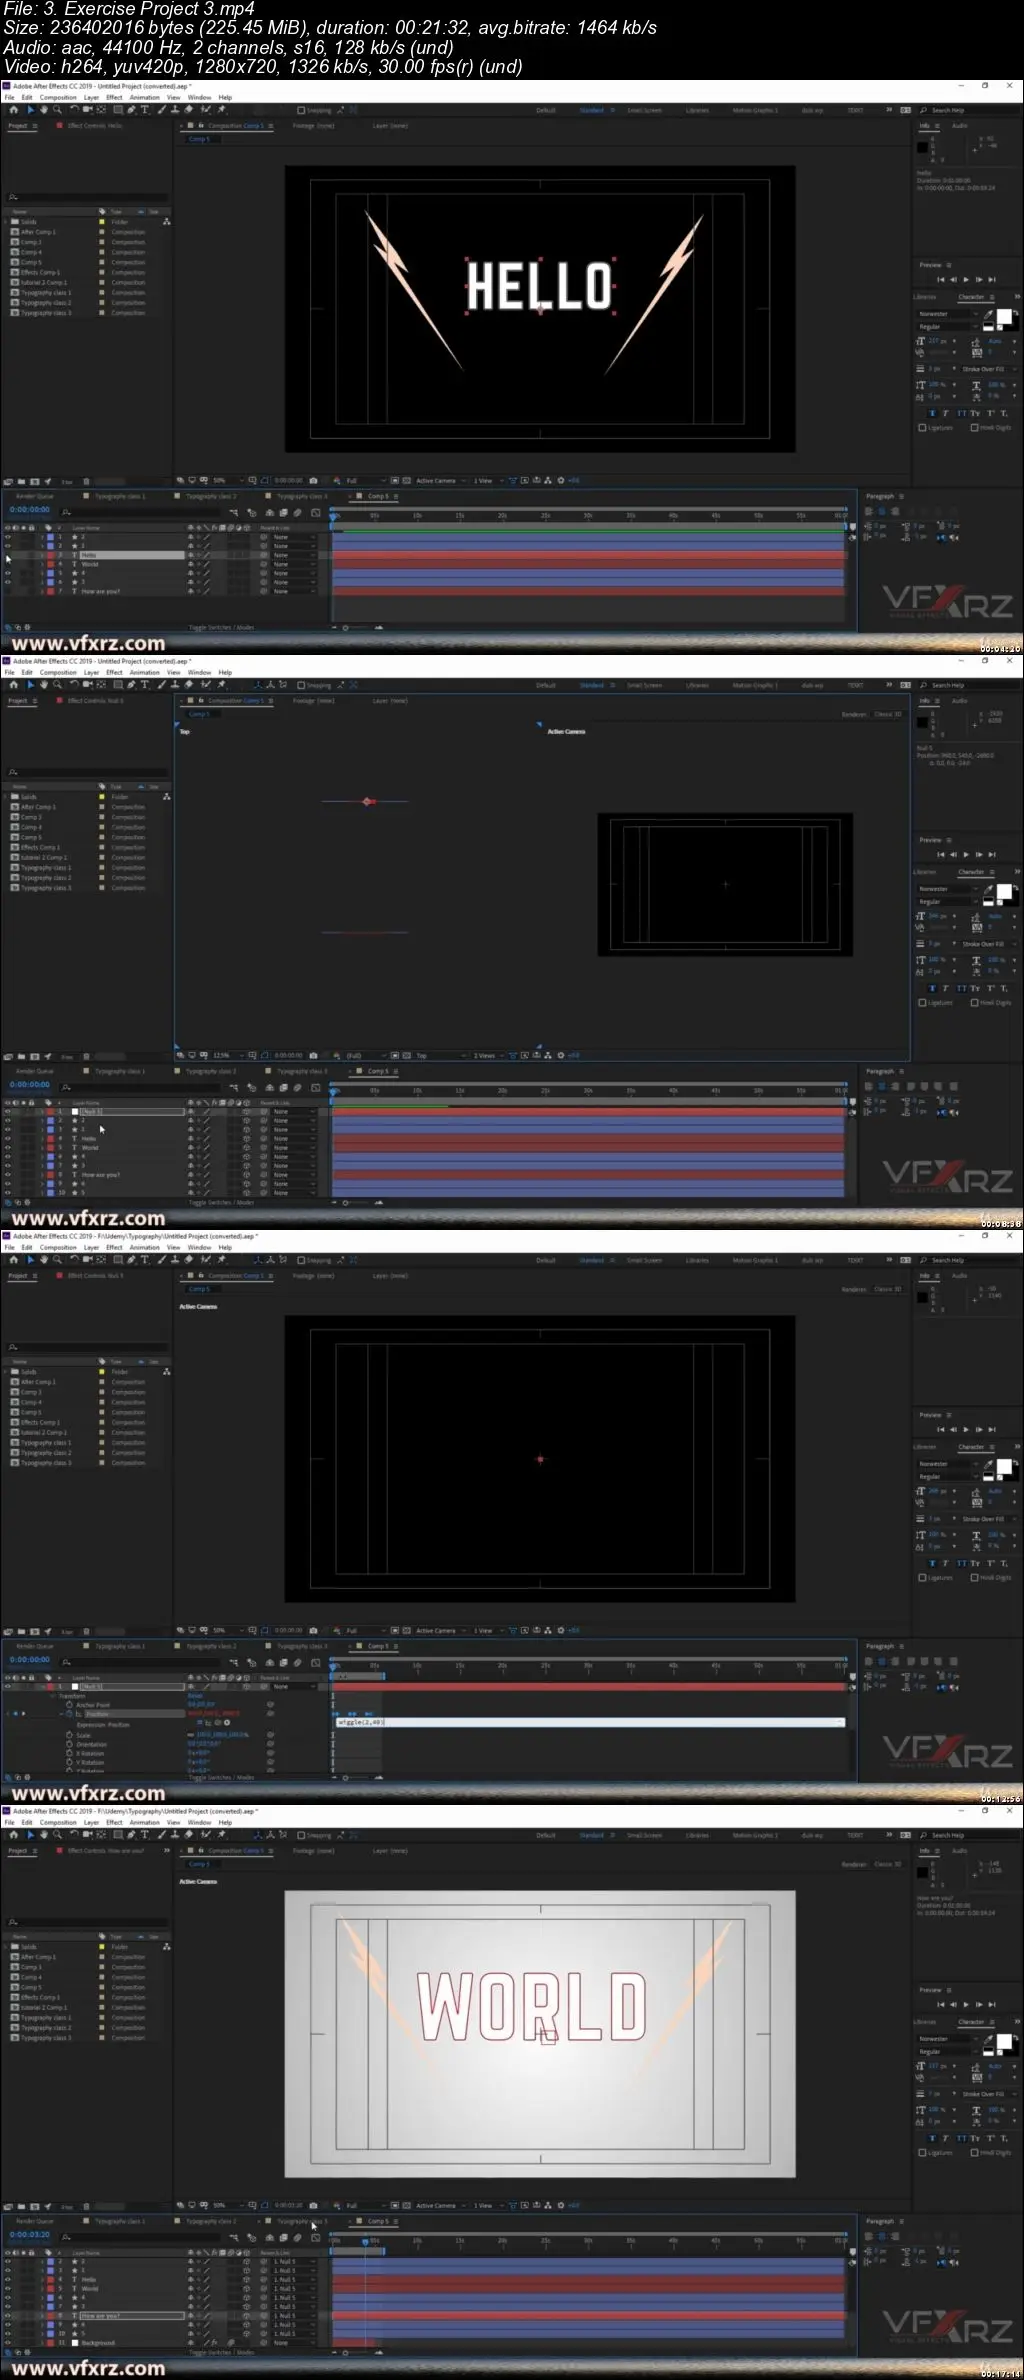The height and width of the screenshot is (2380, 1024).
Task: Select Motion Graphics 1 workspace in the HELLO screenshot
Action: pyautogui.click(x=754, y=110)
